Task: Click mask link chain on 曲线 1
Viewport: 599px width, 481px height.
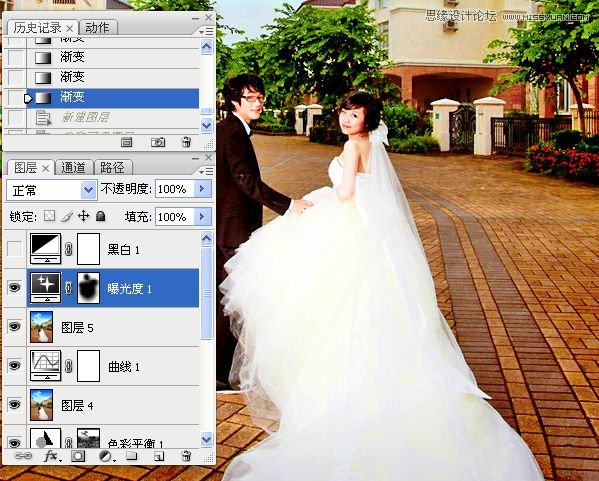Action: [69, 366]
